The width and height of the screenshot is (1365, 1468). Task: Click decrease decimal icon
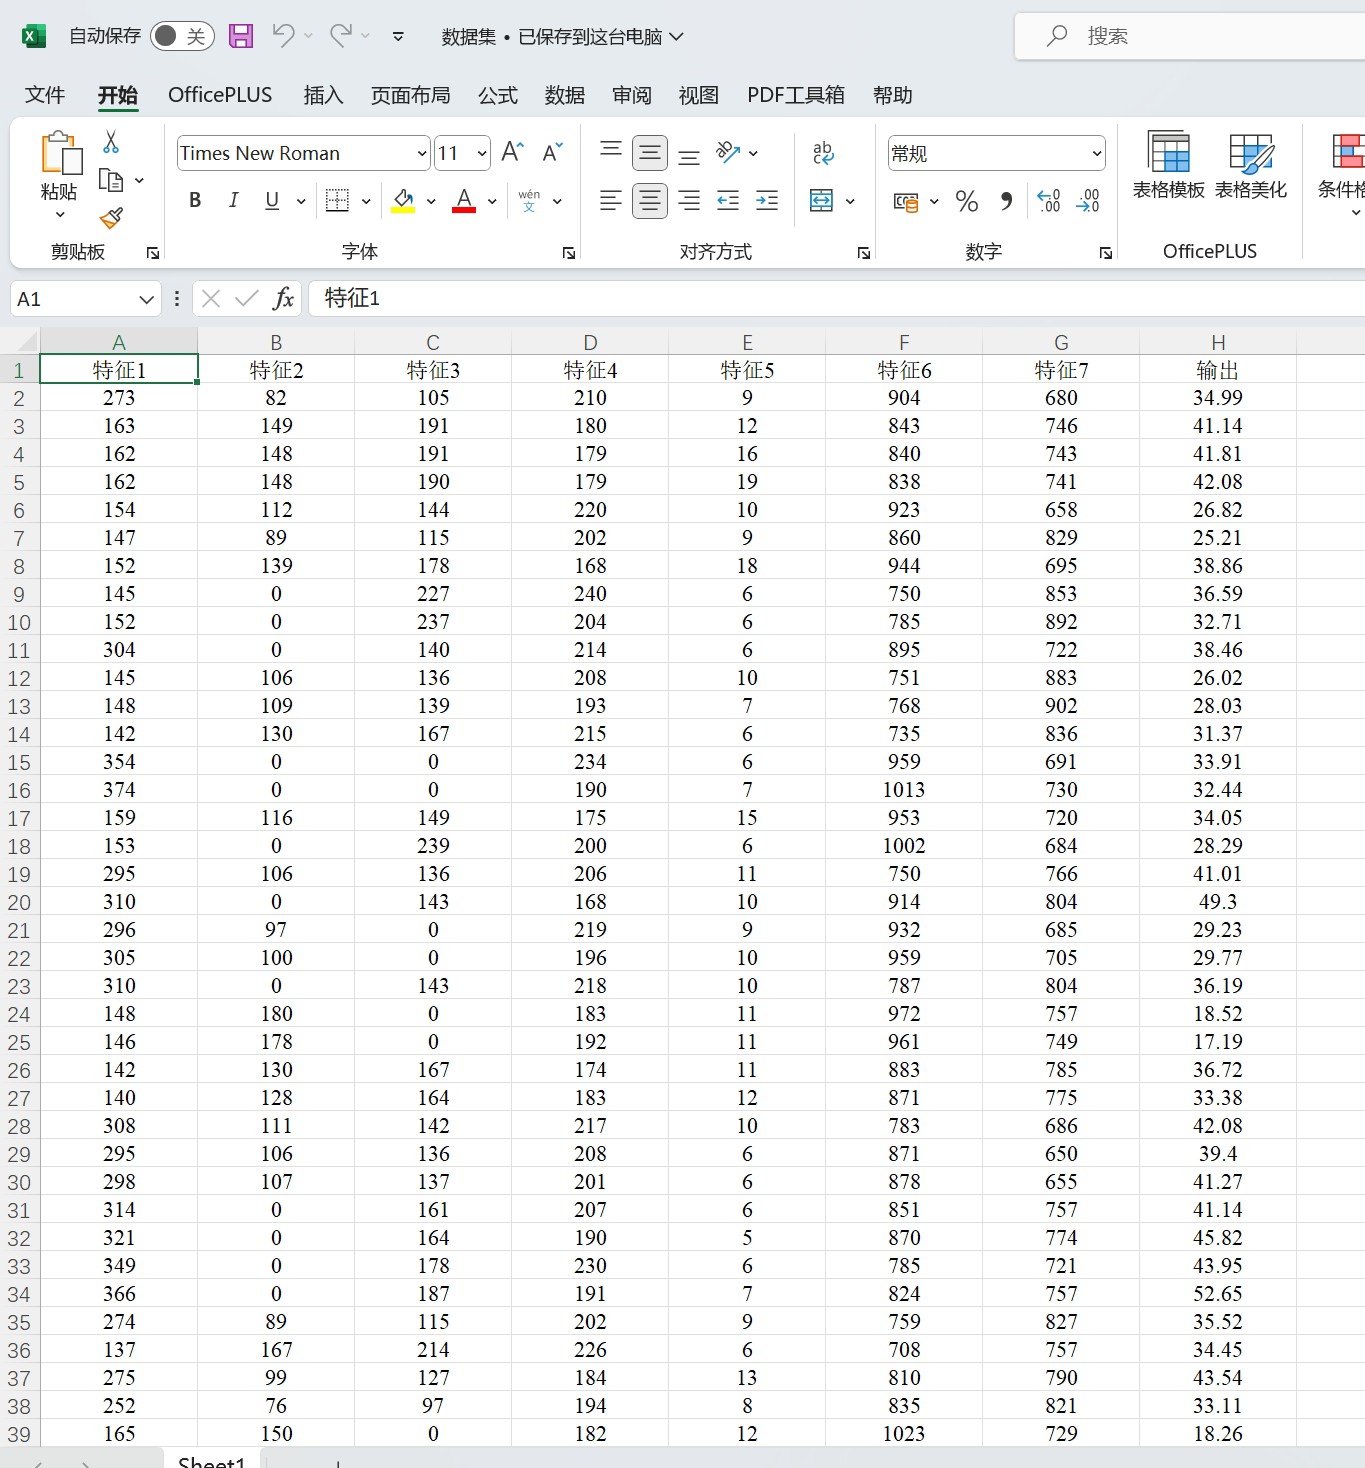(x=1087, y=201)
